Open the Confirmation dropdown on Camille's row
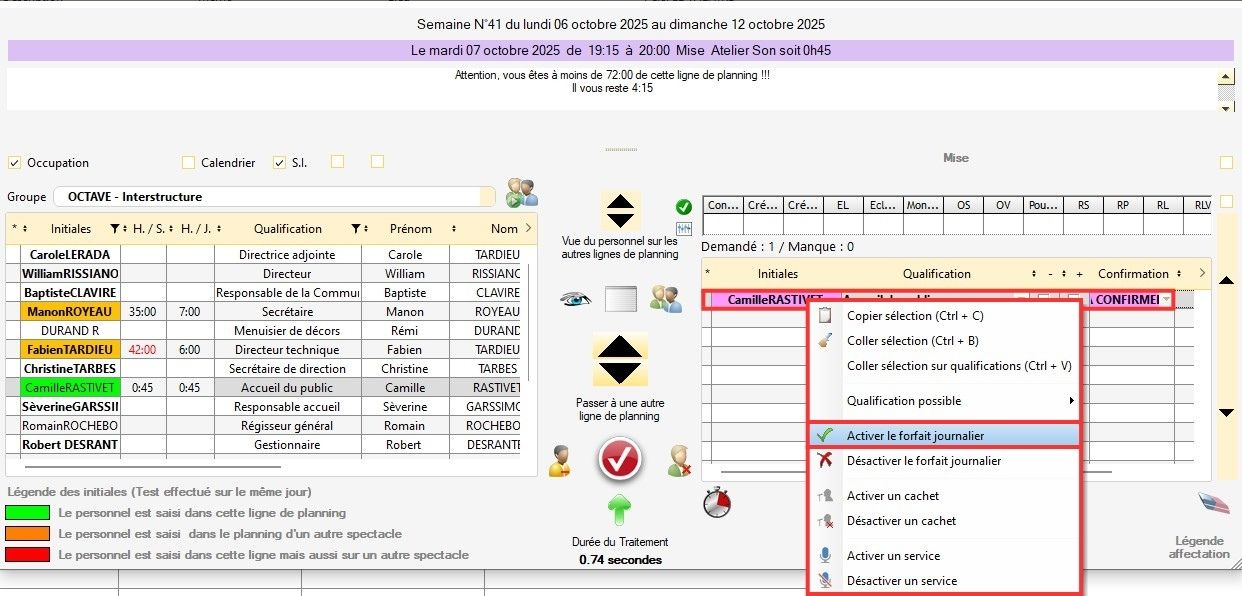Screen dimensions: 1242x596 tap(1166, 300)
